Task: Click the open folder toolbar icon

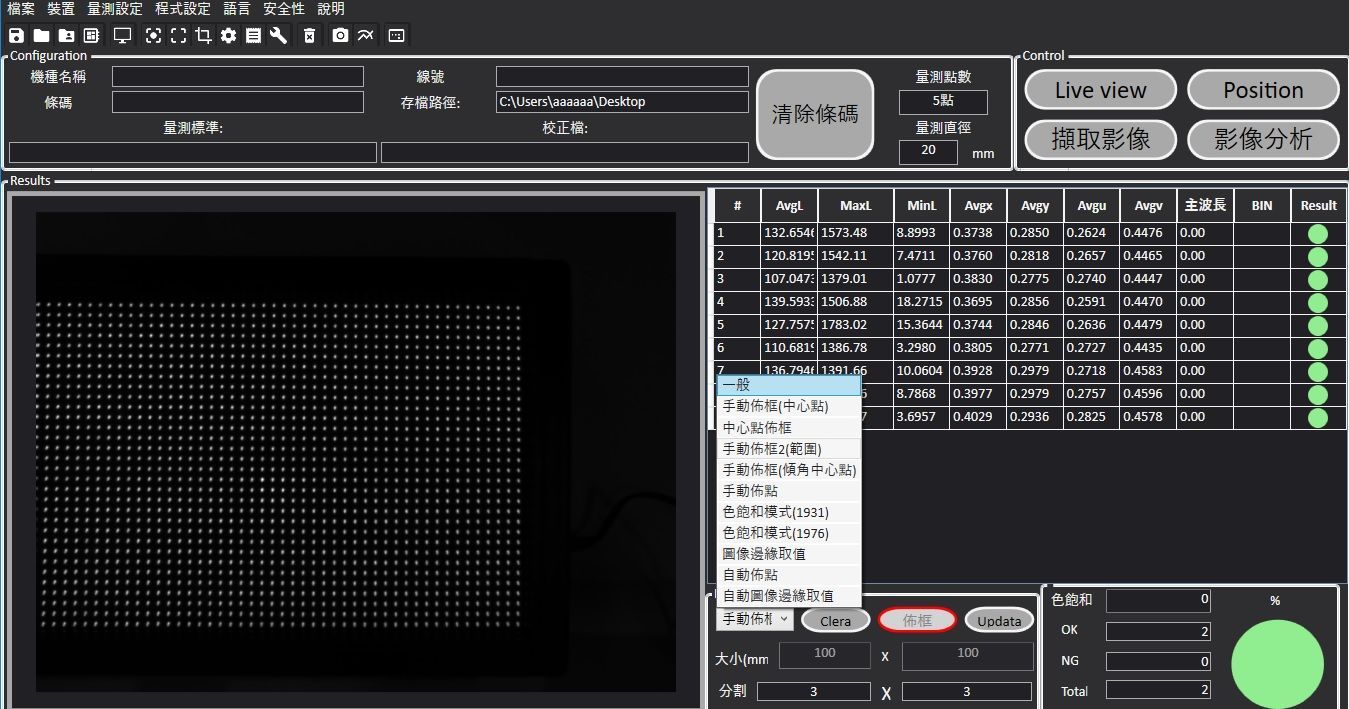Action: (x=41, y=35)
